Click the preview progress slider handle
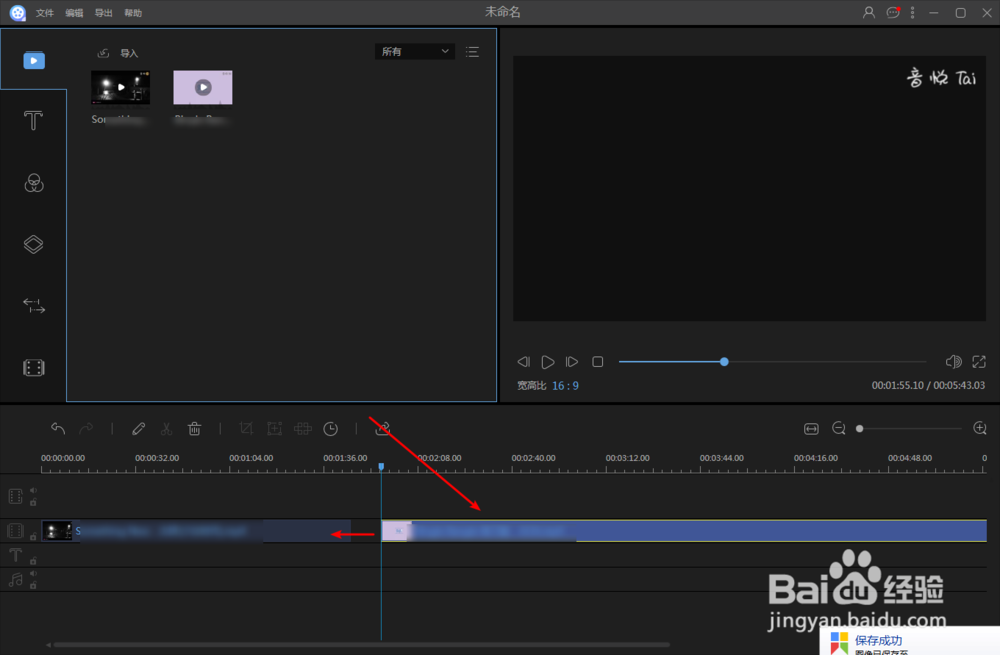Viewport: 1000px width, 655px height. point(724,362)
